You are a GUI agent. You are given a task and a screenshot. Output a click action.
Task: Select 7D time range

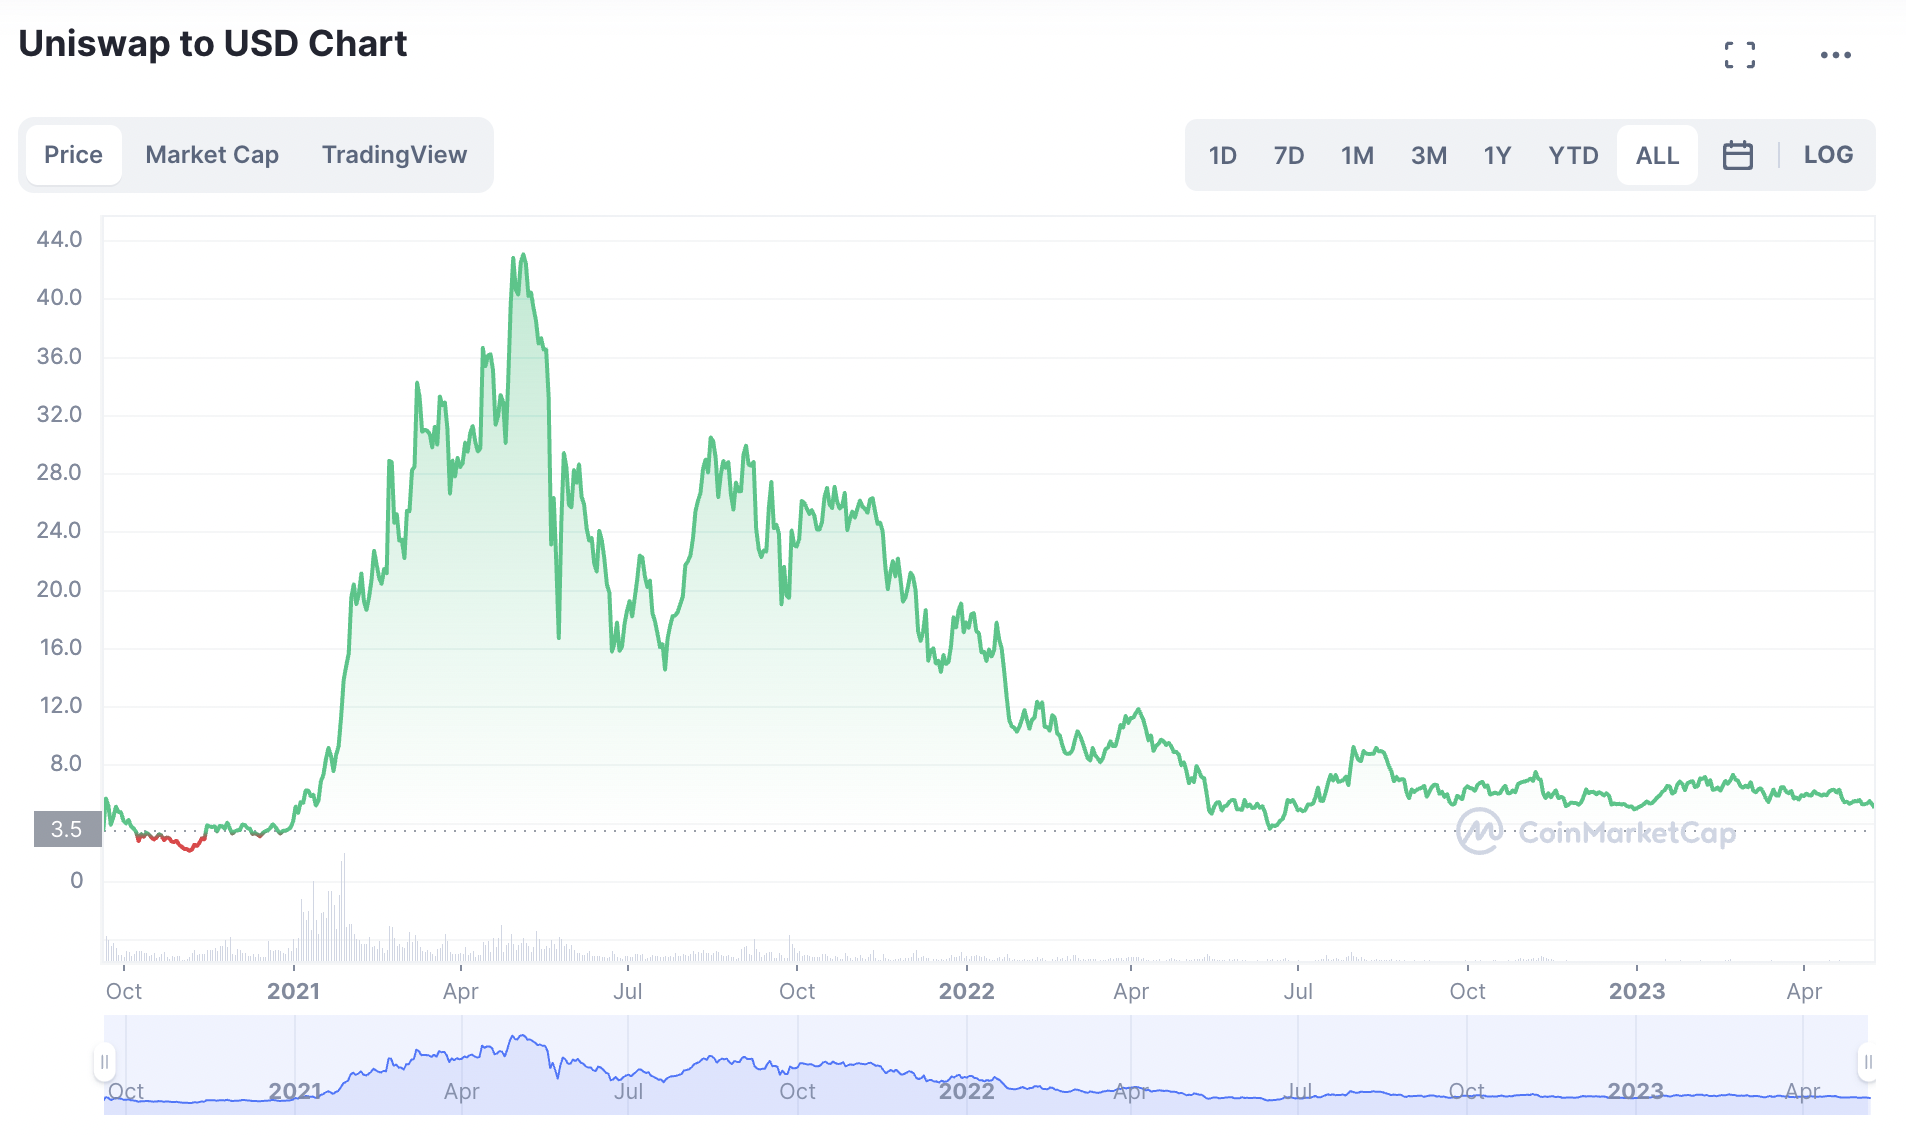pyautogui.click(x=1289, y=155)
